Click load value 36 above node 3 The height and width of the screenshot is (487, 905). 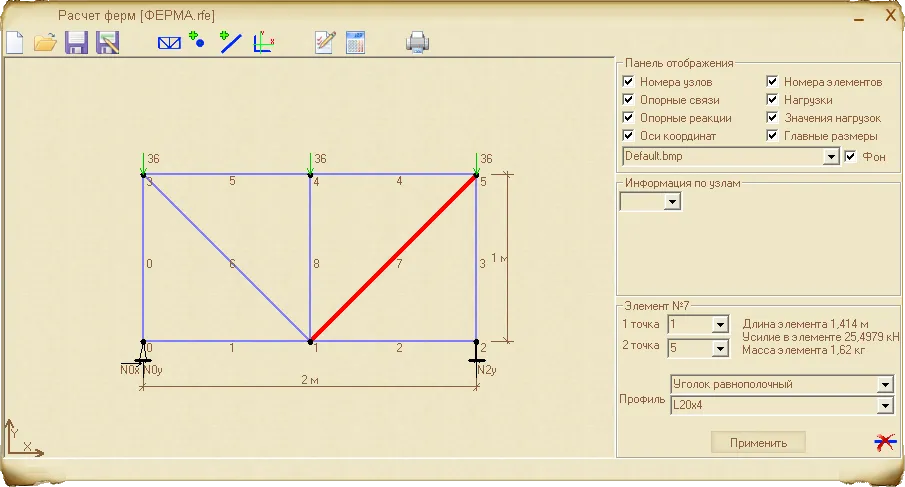(x=153, y=159)
